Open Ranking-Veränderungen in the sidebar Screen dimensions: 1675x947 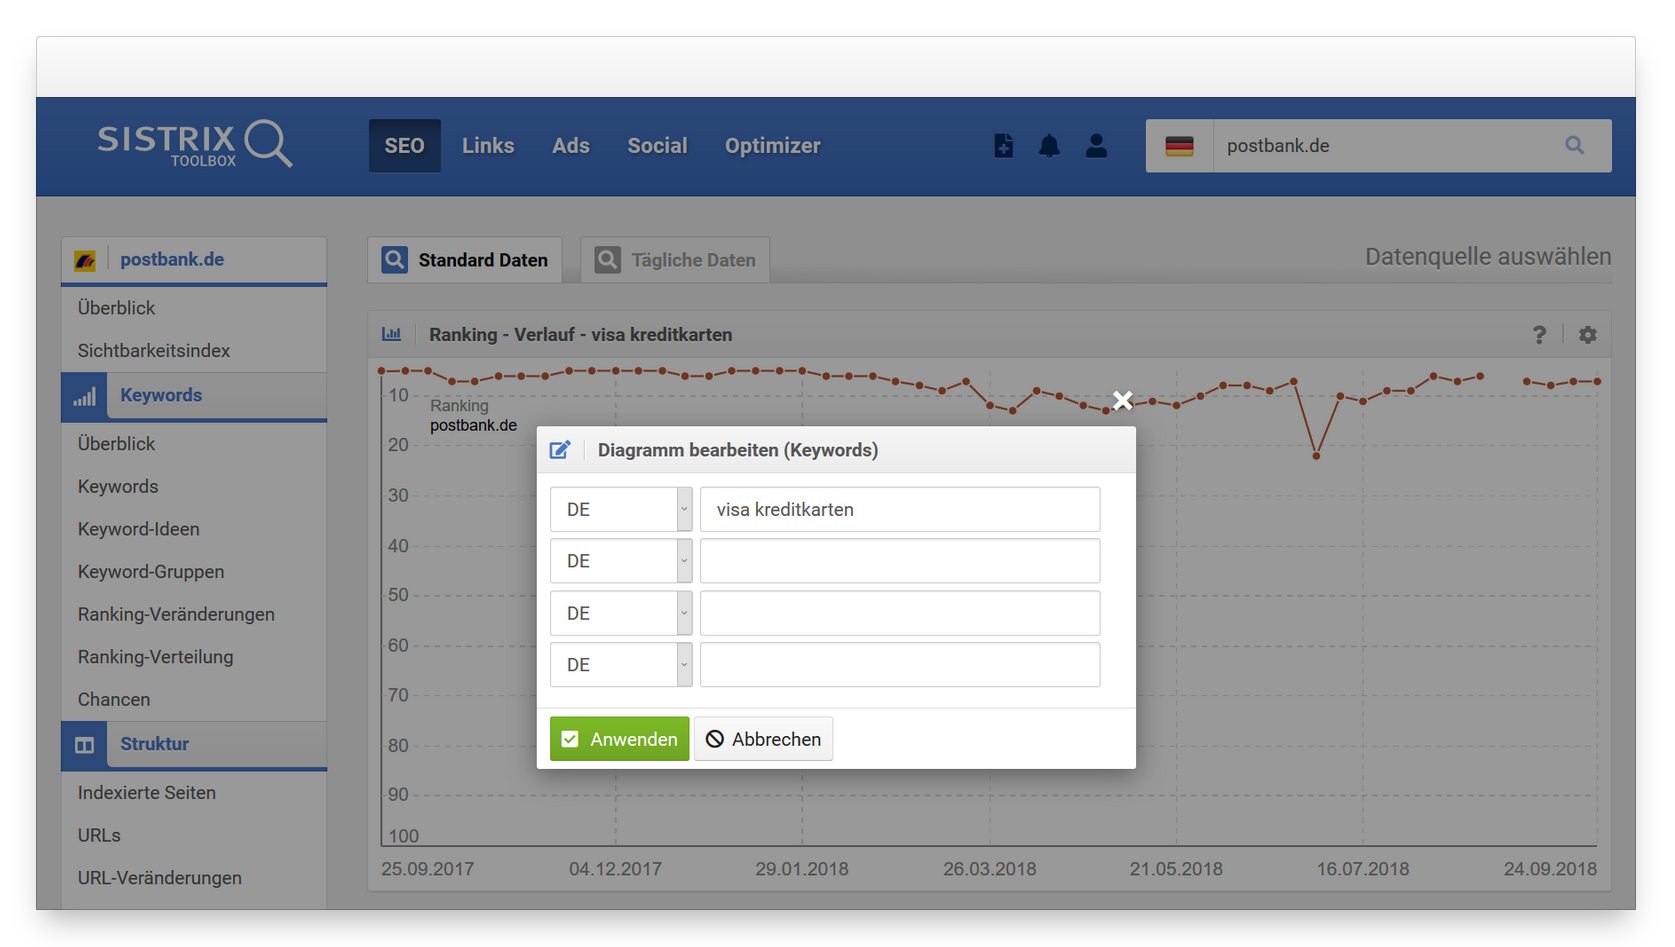176,614
